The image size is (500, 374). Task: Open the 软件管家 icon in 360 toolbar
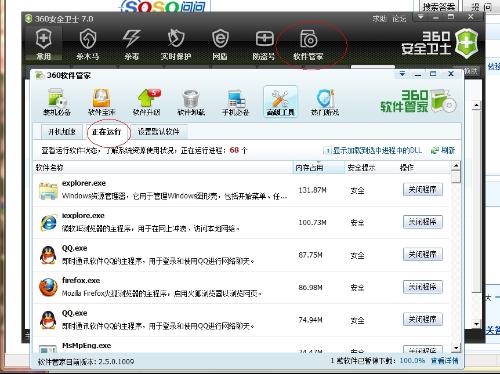point(308,45)
